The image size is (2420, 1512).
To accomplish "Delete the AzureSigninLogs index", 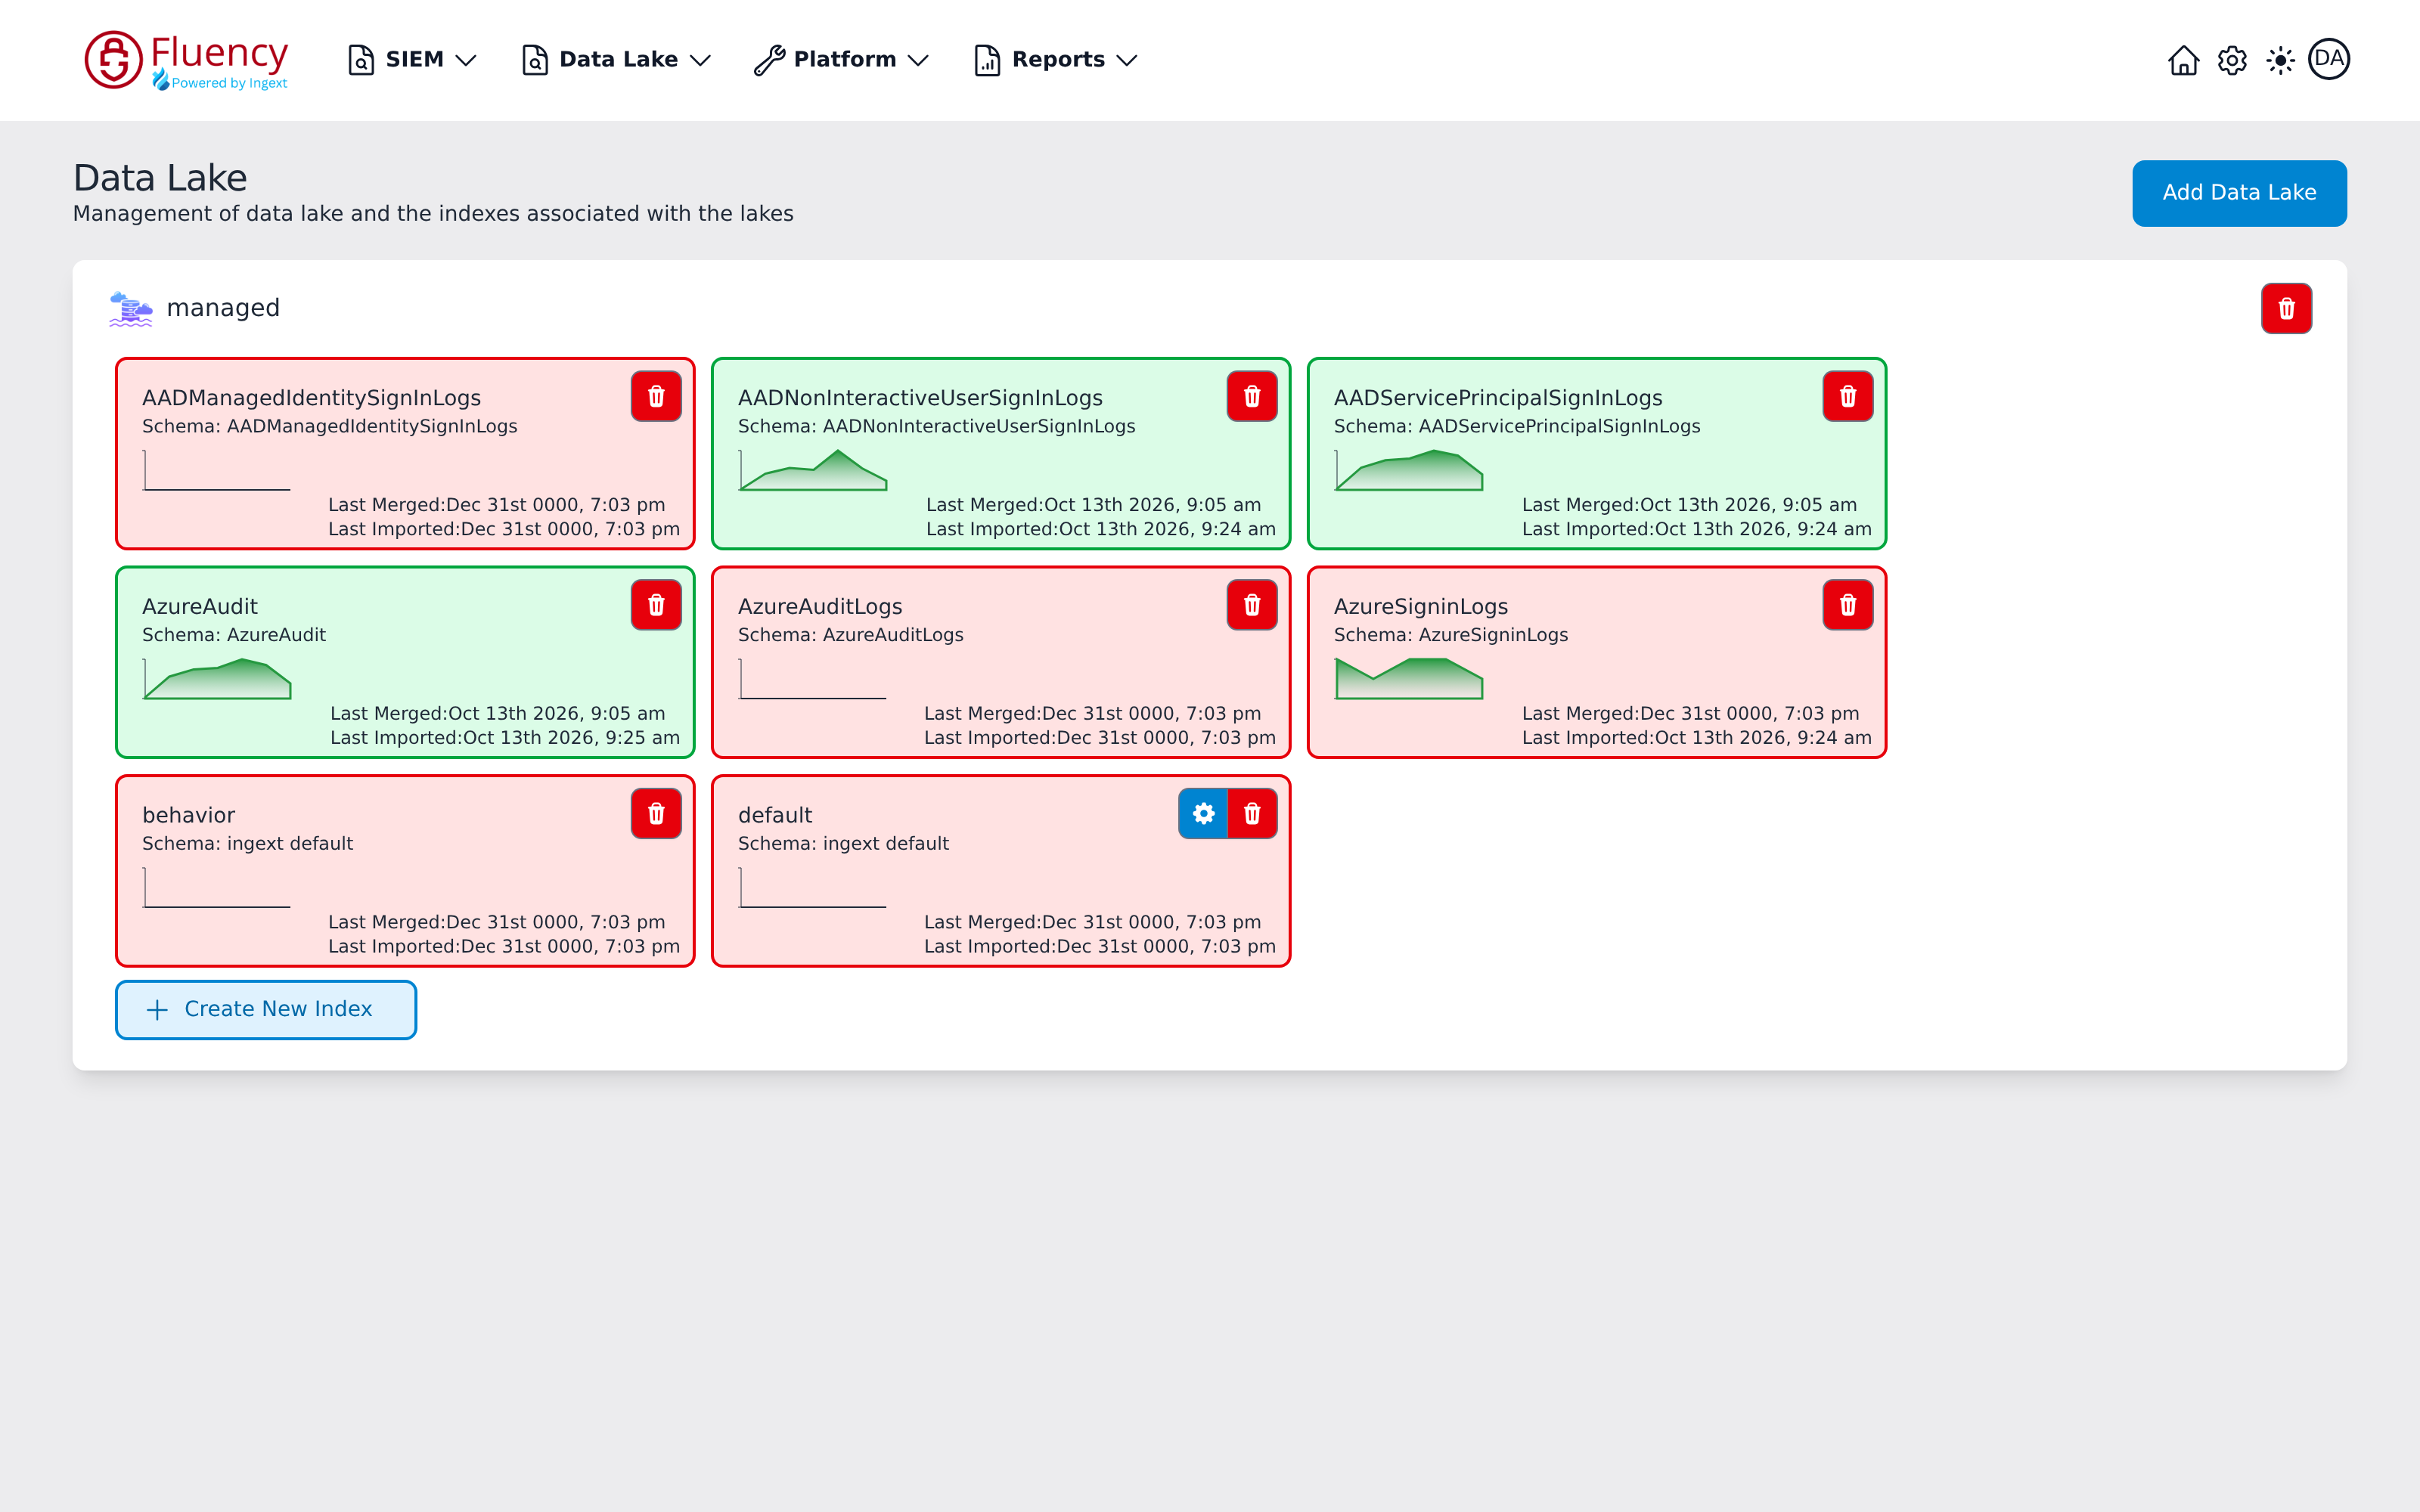I will point(1848,605).
